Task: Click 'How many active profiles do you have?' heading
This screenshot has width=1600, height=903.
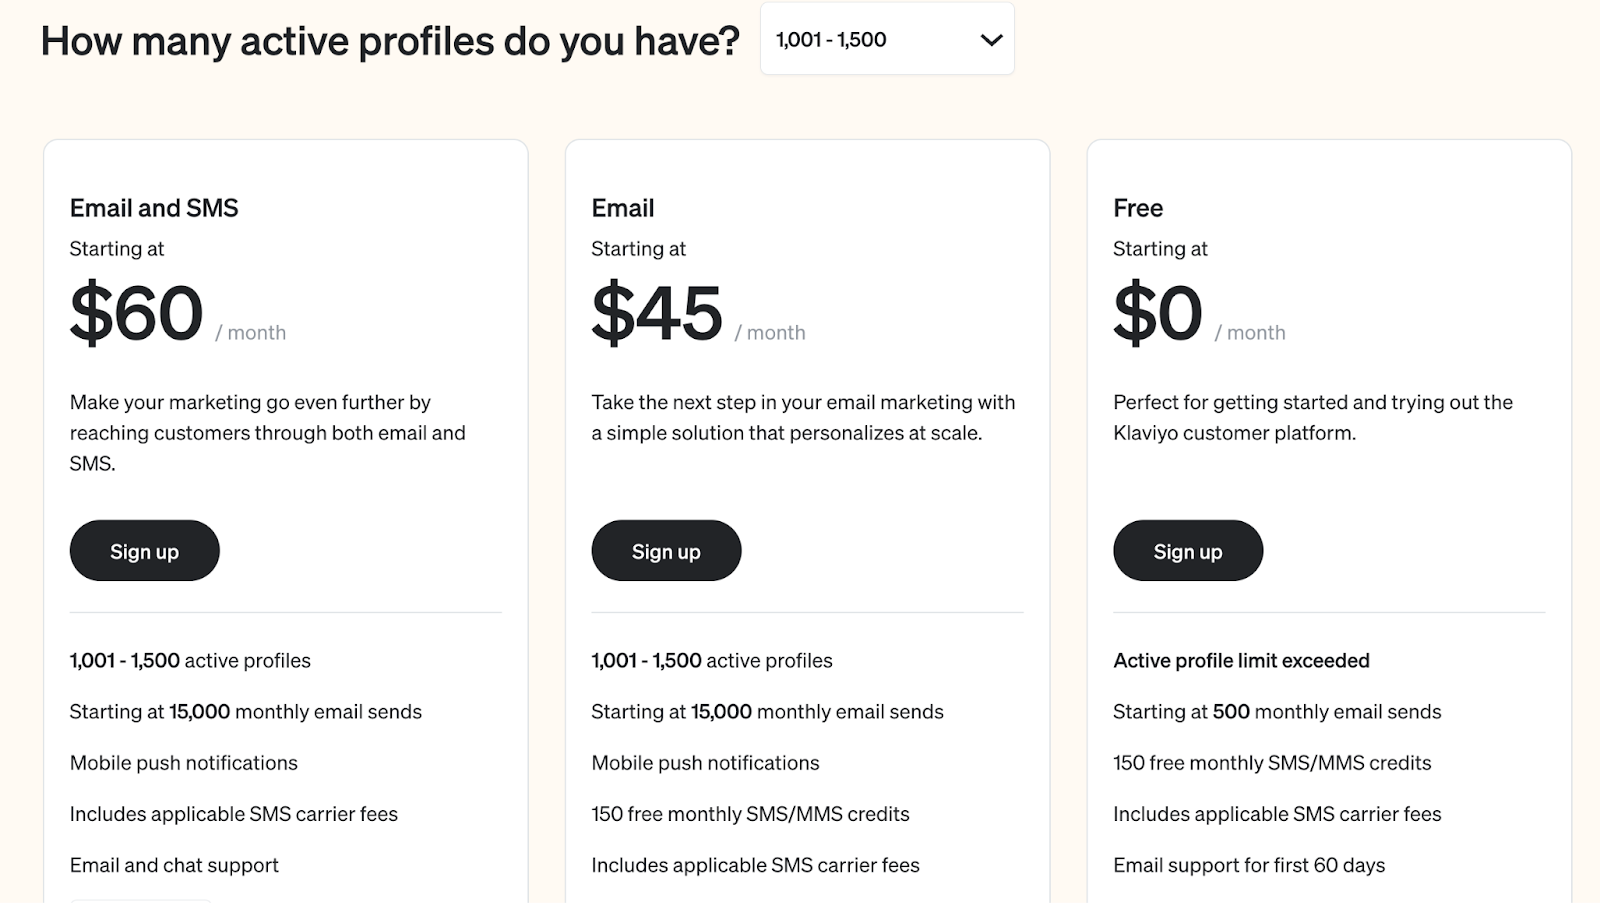Action: pos(390,41)
